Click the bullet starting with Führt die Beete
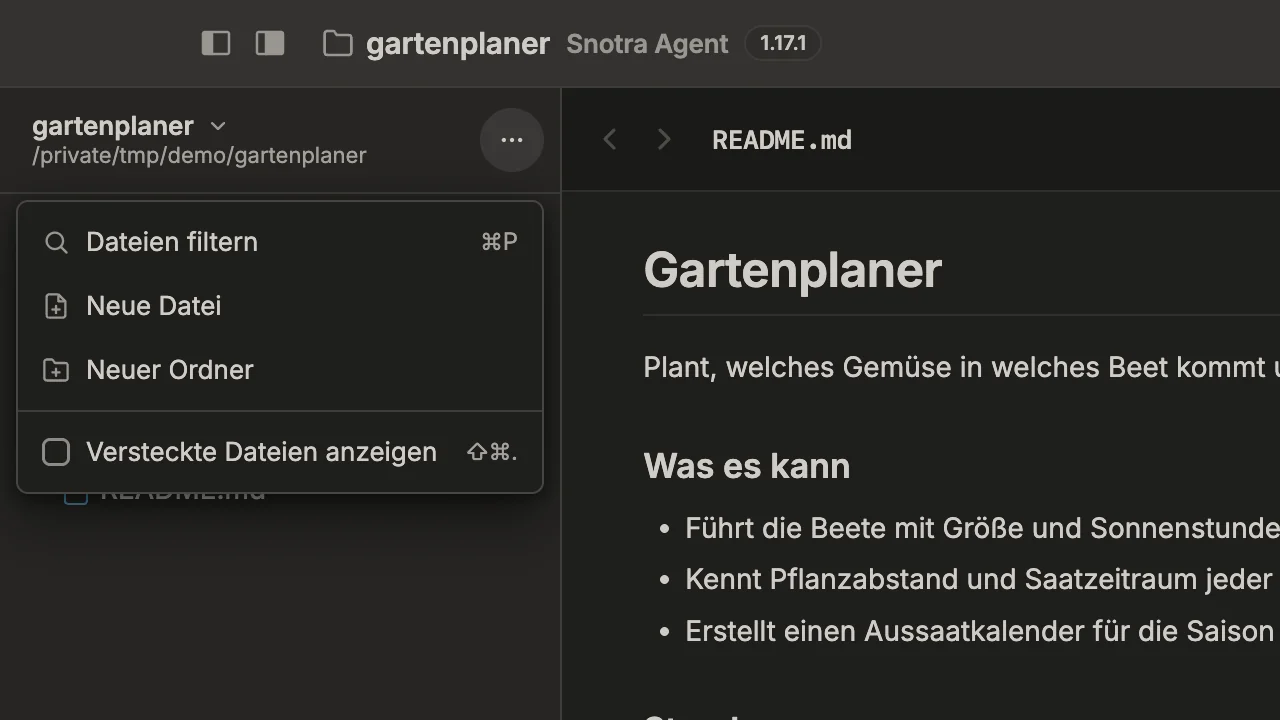1280x720 pixels. (x=982, y=528)
